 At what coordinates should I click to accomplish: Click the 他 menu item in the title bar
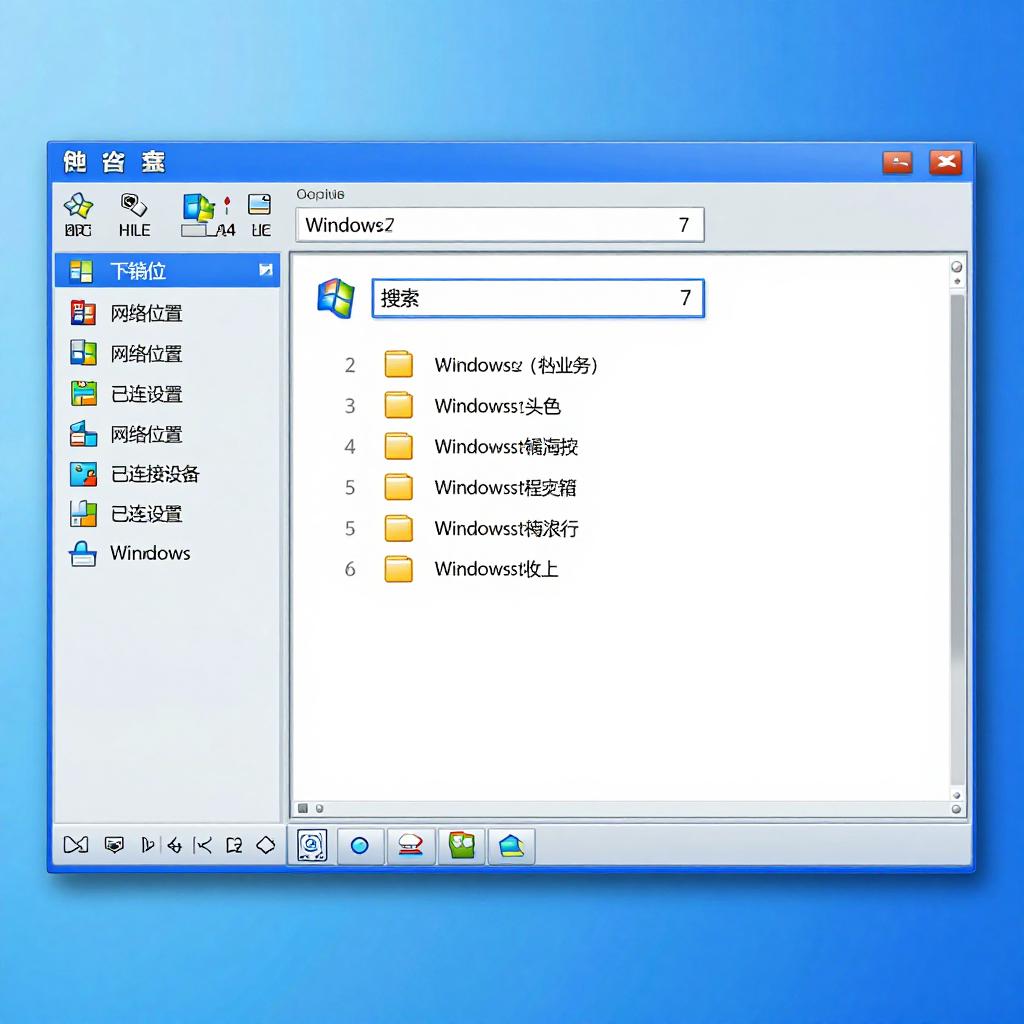[73, 162]
